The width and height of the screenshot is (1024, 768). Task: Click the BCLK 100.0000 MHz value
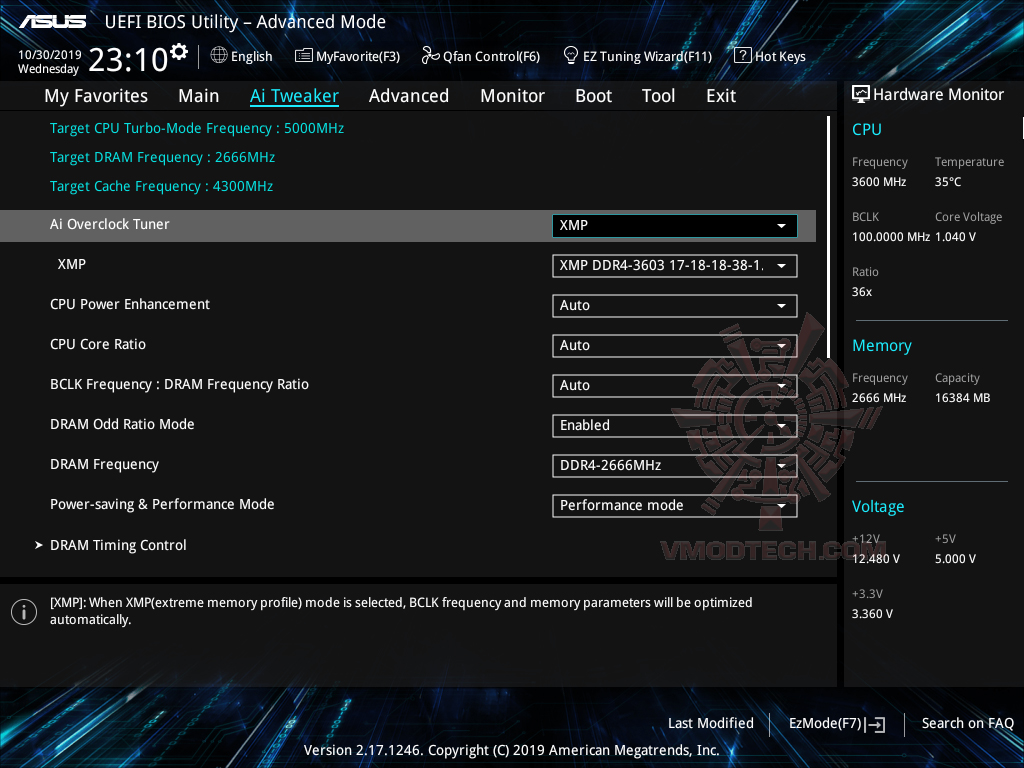click(x=891, y=237)
